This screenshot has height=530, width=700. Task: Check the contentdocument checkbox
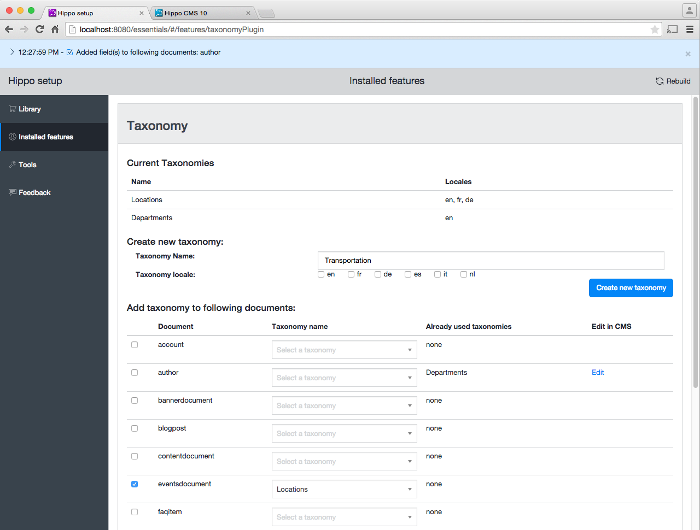[134, 456]
